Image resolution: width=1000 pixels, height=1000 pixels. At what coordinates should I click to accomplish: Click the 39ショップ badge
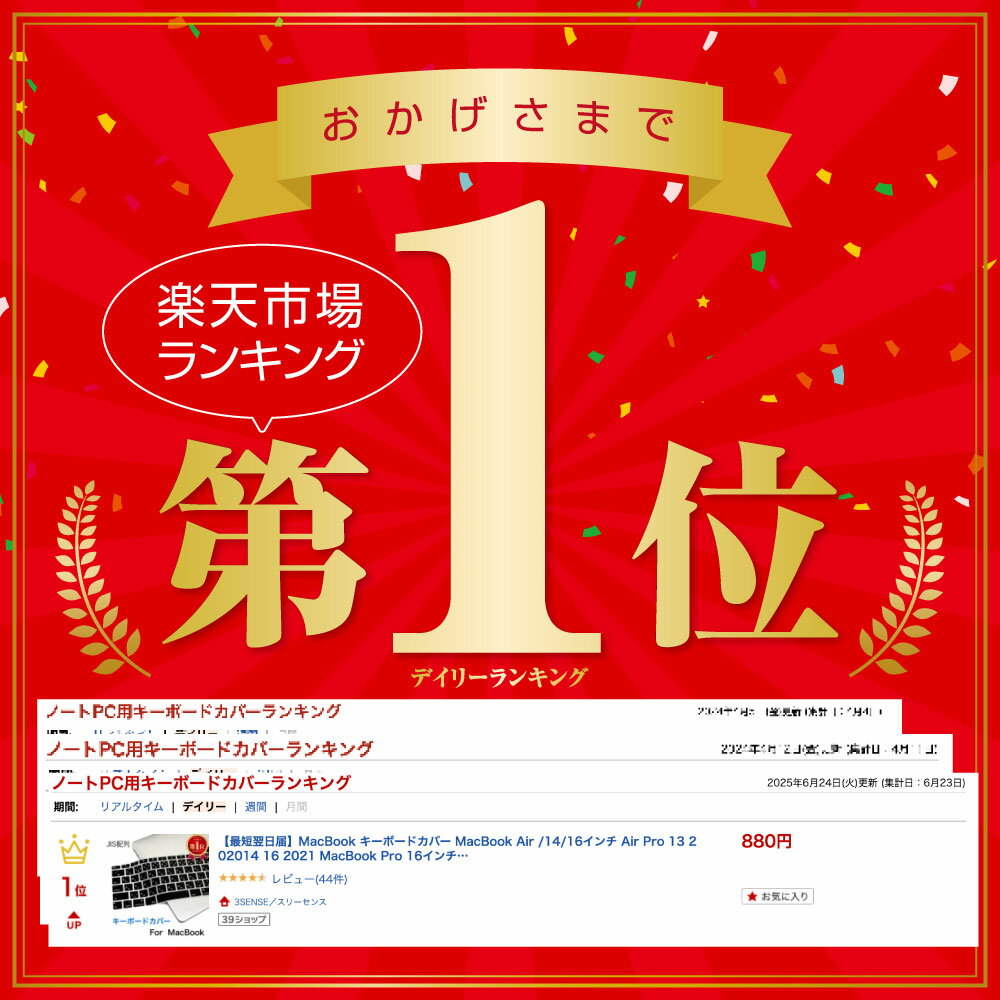click(x=244, y=919)
